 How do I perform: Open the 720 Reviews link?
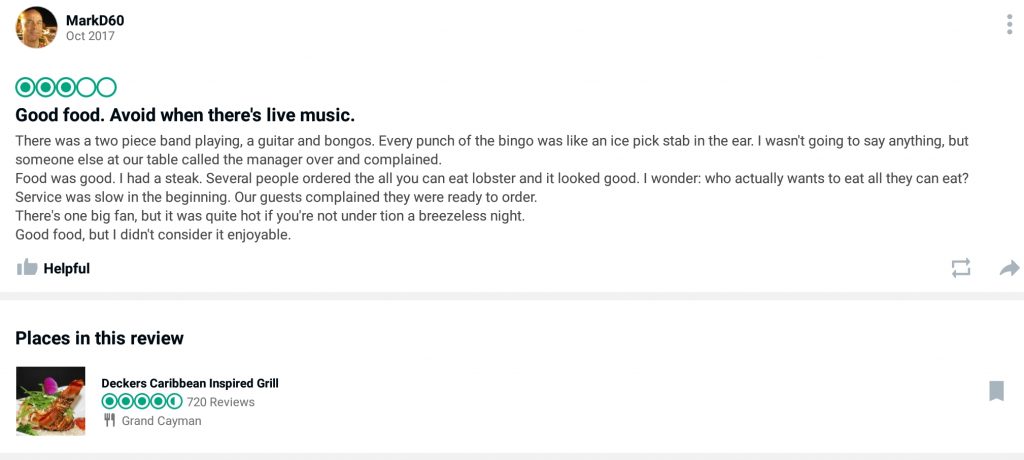pos(221,402)
